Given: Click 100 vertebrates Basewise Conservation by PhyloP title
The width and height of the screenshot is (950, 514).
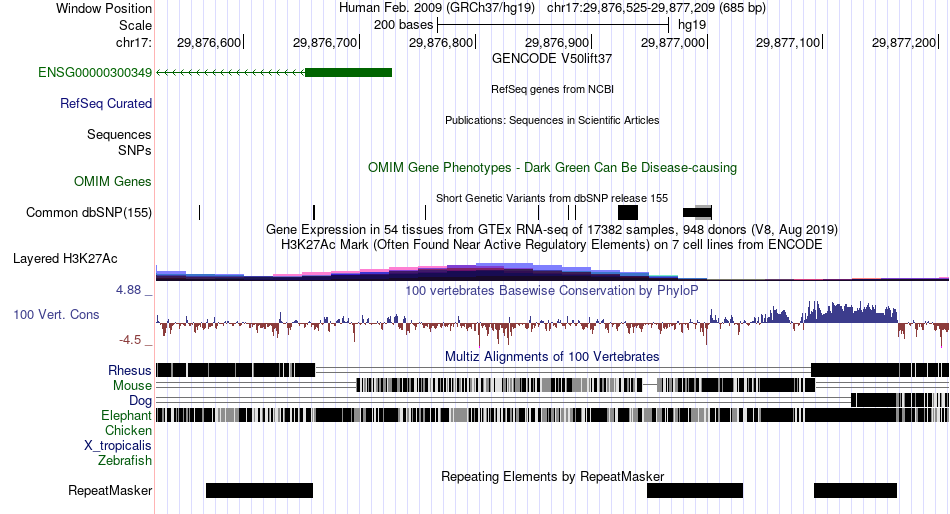Looking at the screenshot, I should coord(552,290).
